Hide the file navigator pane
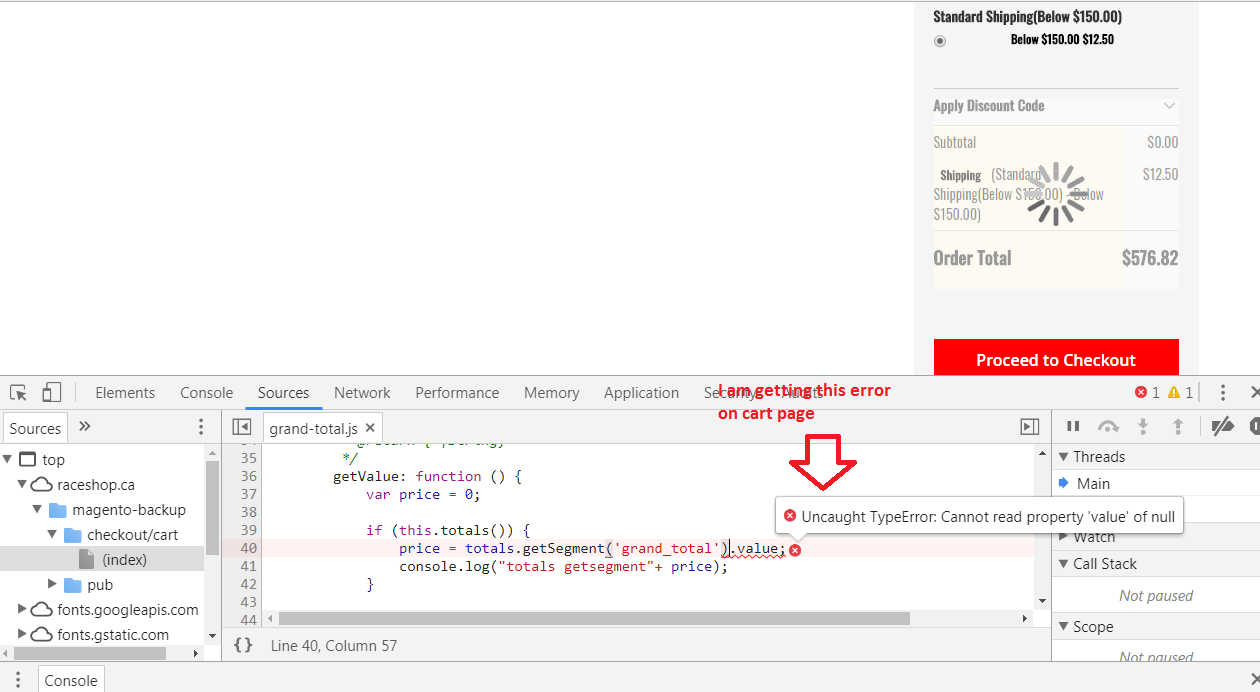1260x692 pixels. (x=241, y=428)
